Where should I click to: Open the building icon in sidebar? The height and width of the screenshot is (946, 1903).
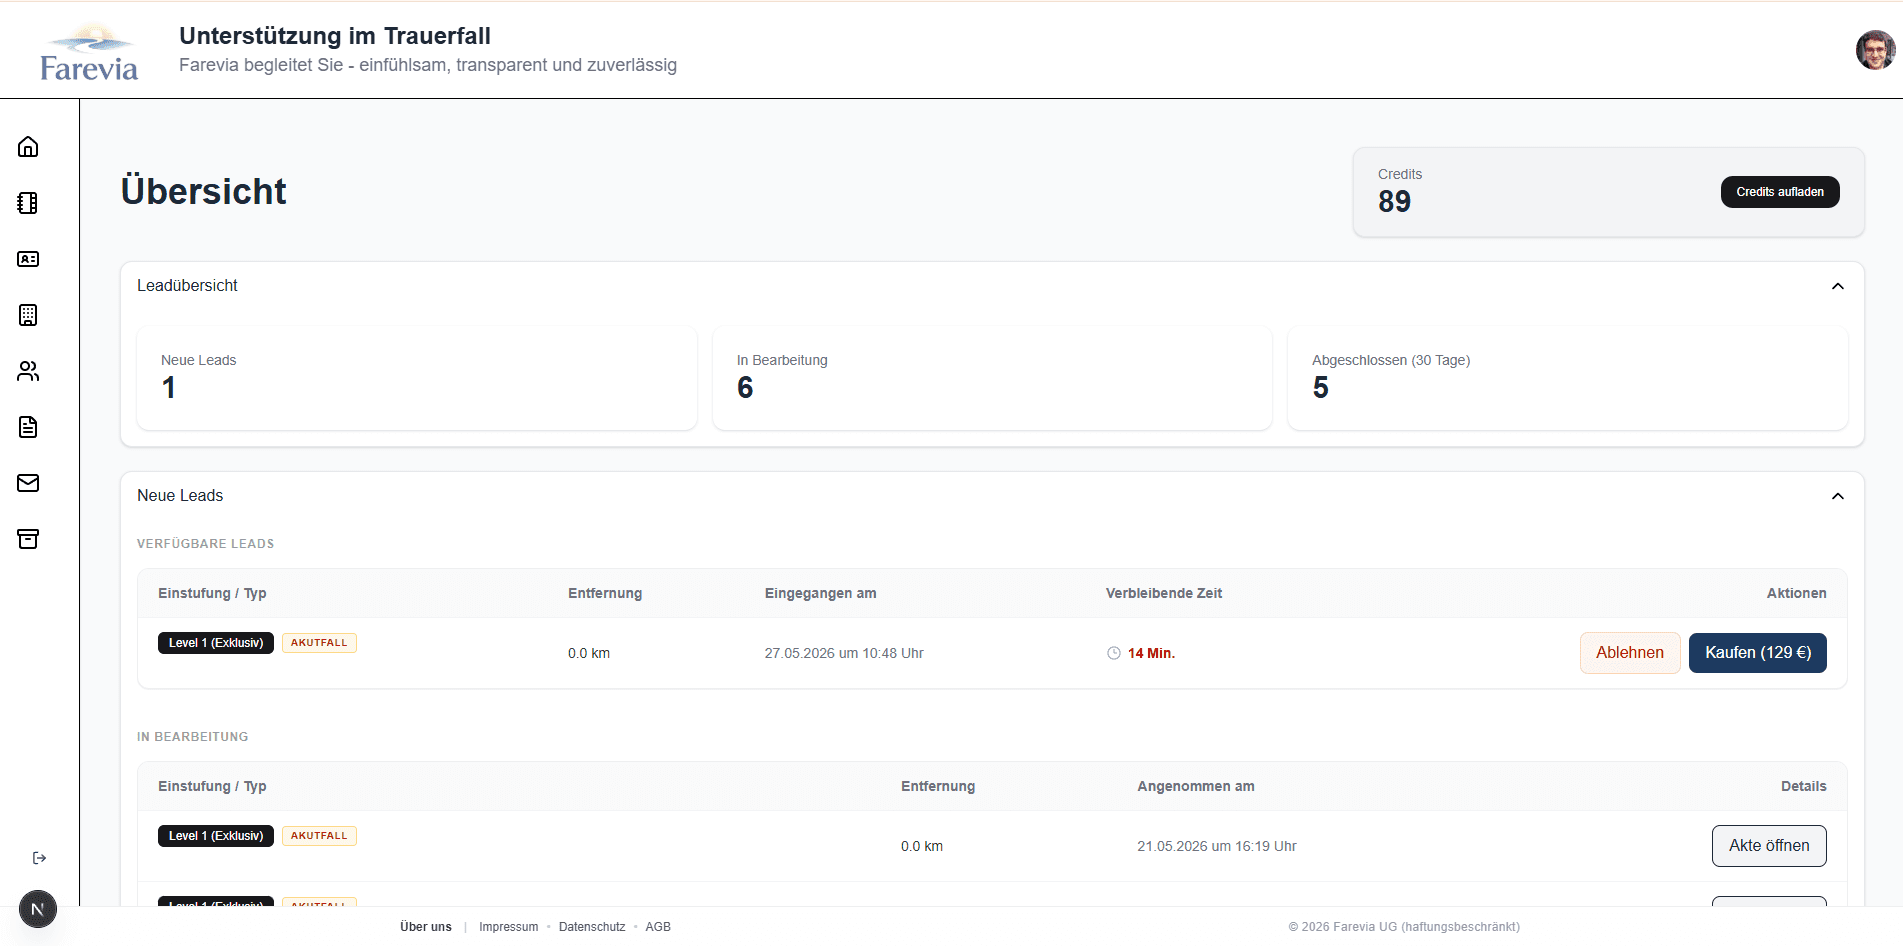pyautogui.click(x=28, y=315)
